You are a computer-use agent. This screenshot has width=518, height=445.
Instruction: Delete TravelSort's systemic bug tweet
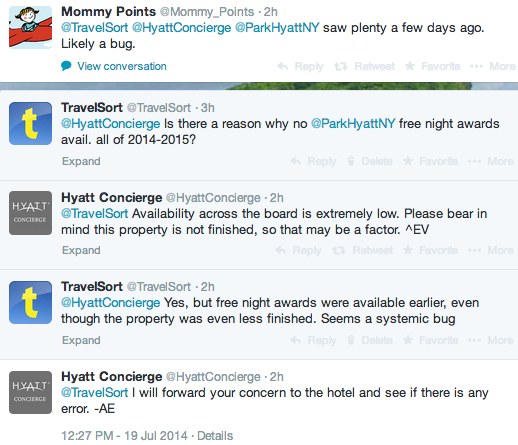pyautogui.click(x=370, y=340)
